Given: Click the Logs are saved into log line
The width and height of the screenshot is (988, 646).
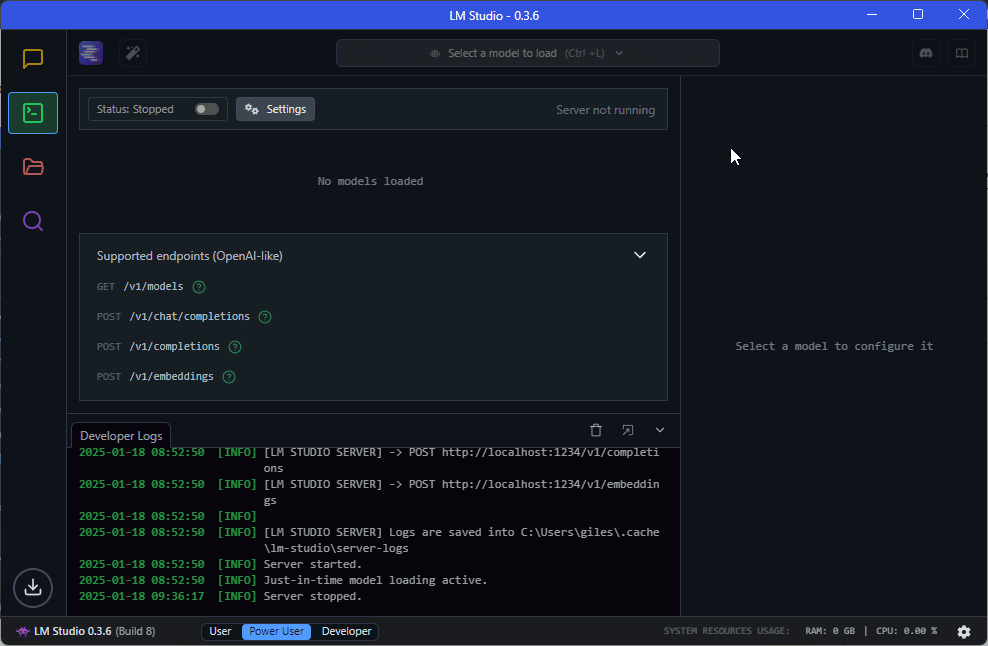Looking at the screenshot, I should pos(461,540).
